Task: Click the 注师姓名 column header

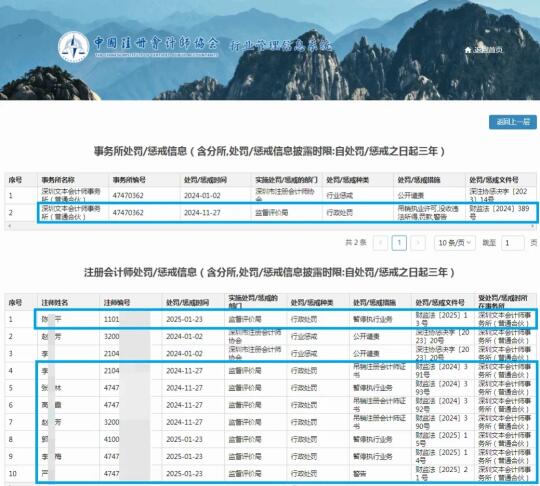Action: click(x=55, y=302)
